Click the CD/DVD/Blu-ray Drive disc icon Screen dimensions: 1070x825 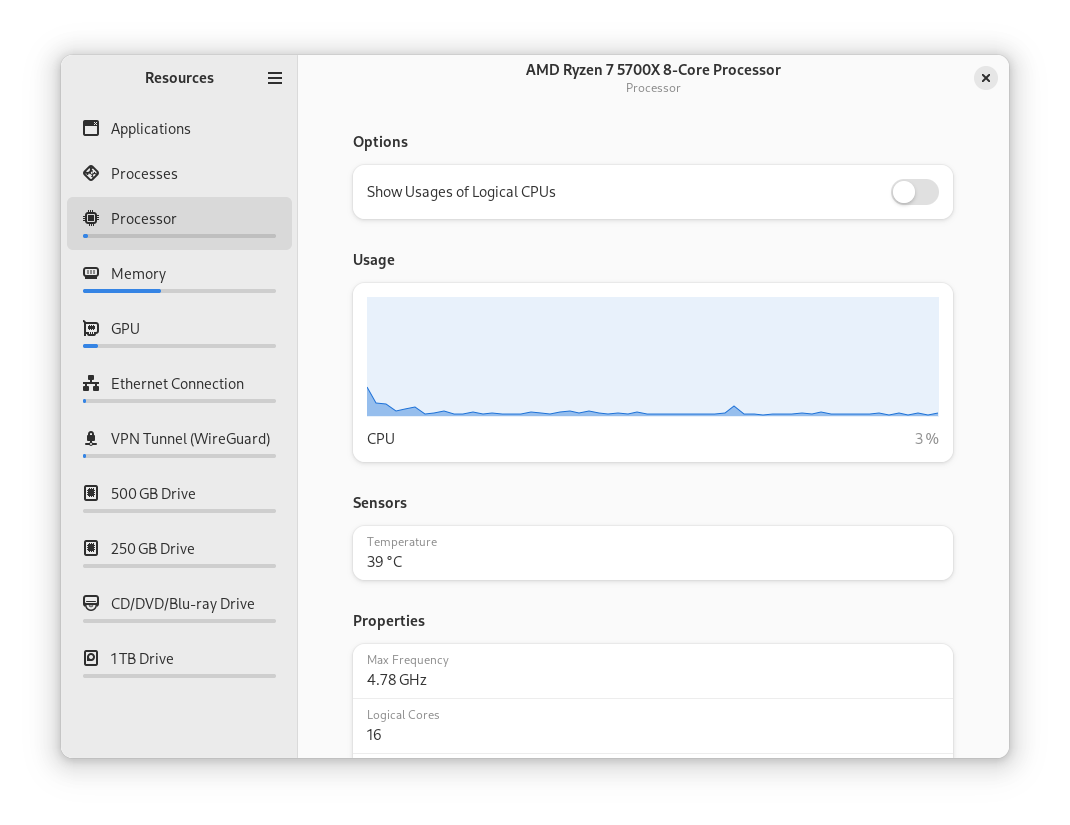91,604
